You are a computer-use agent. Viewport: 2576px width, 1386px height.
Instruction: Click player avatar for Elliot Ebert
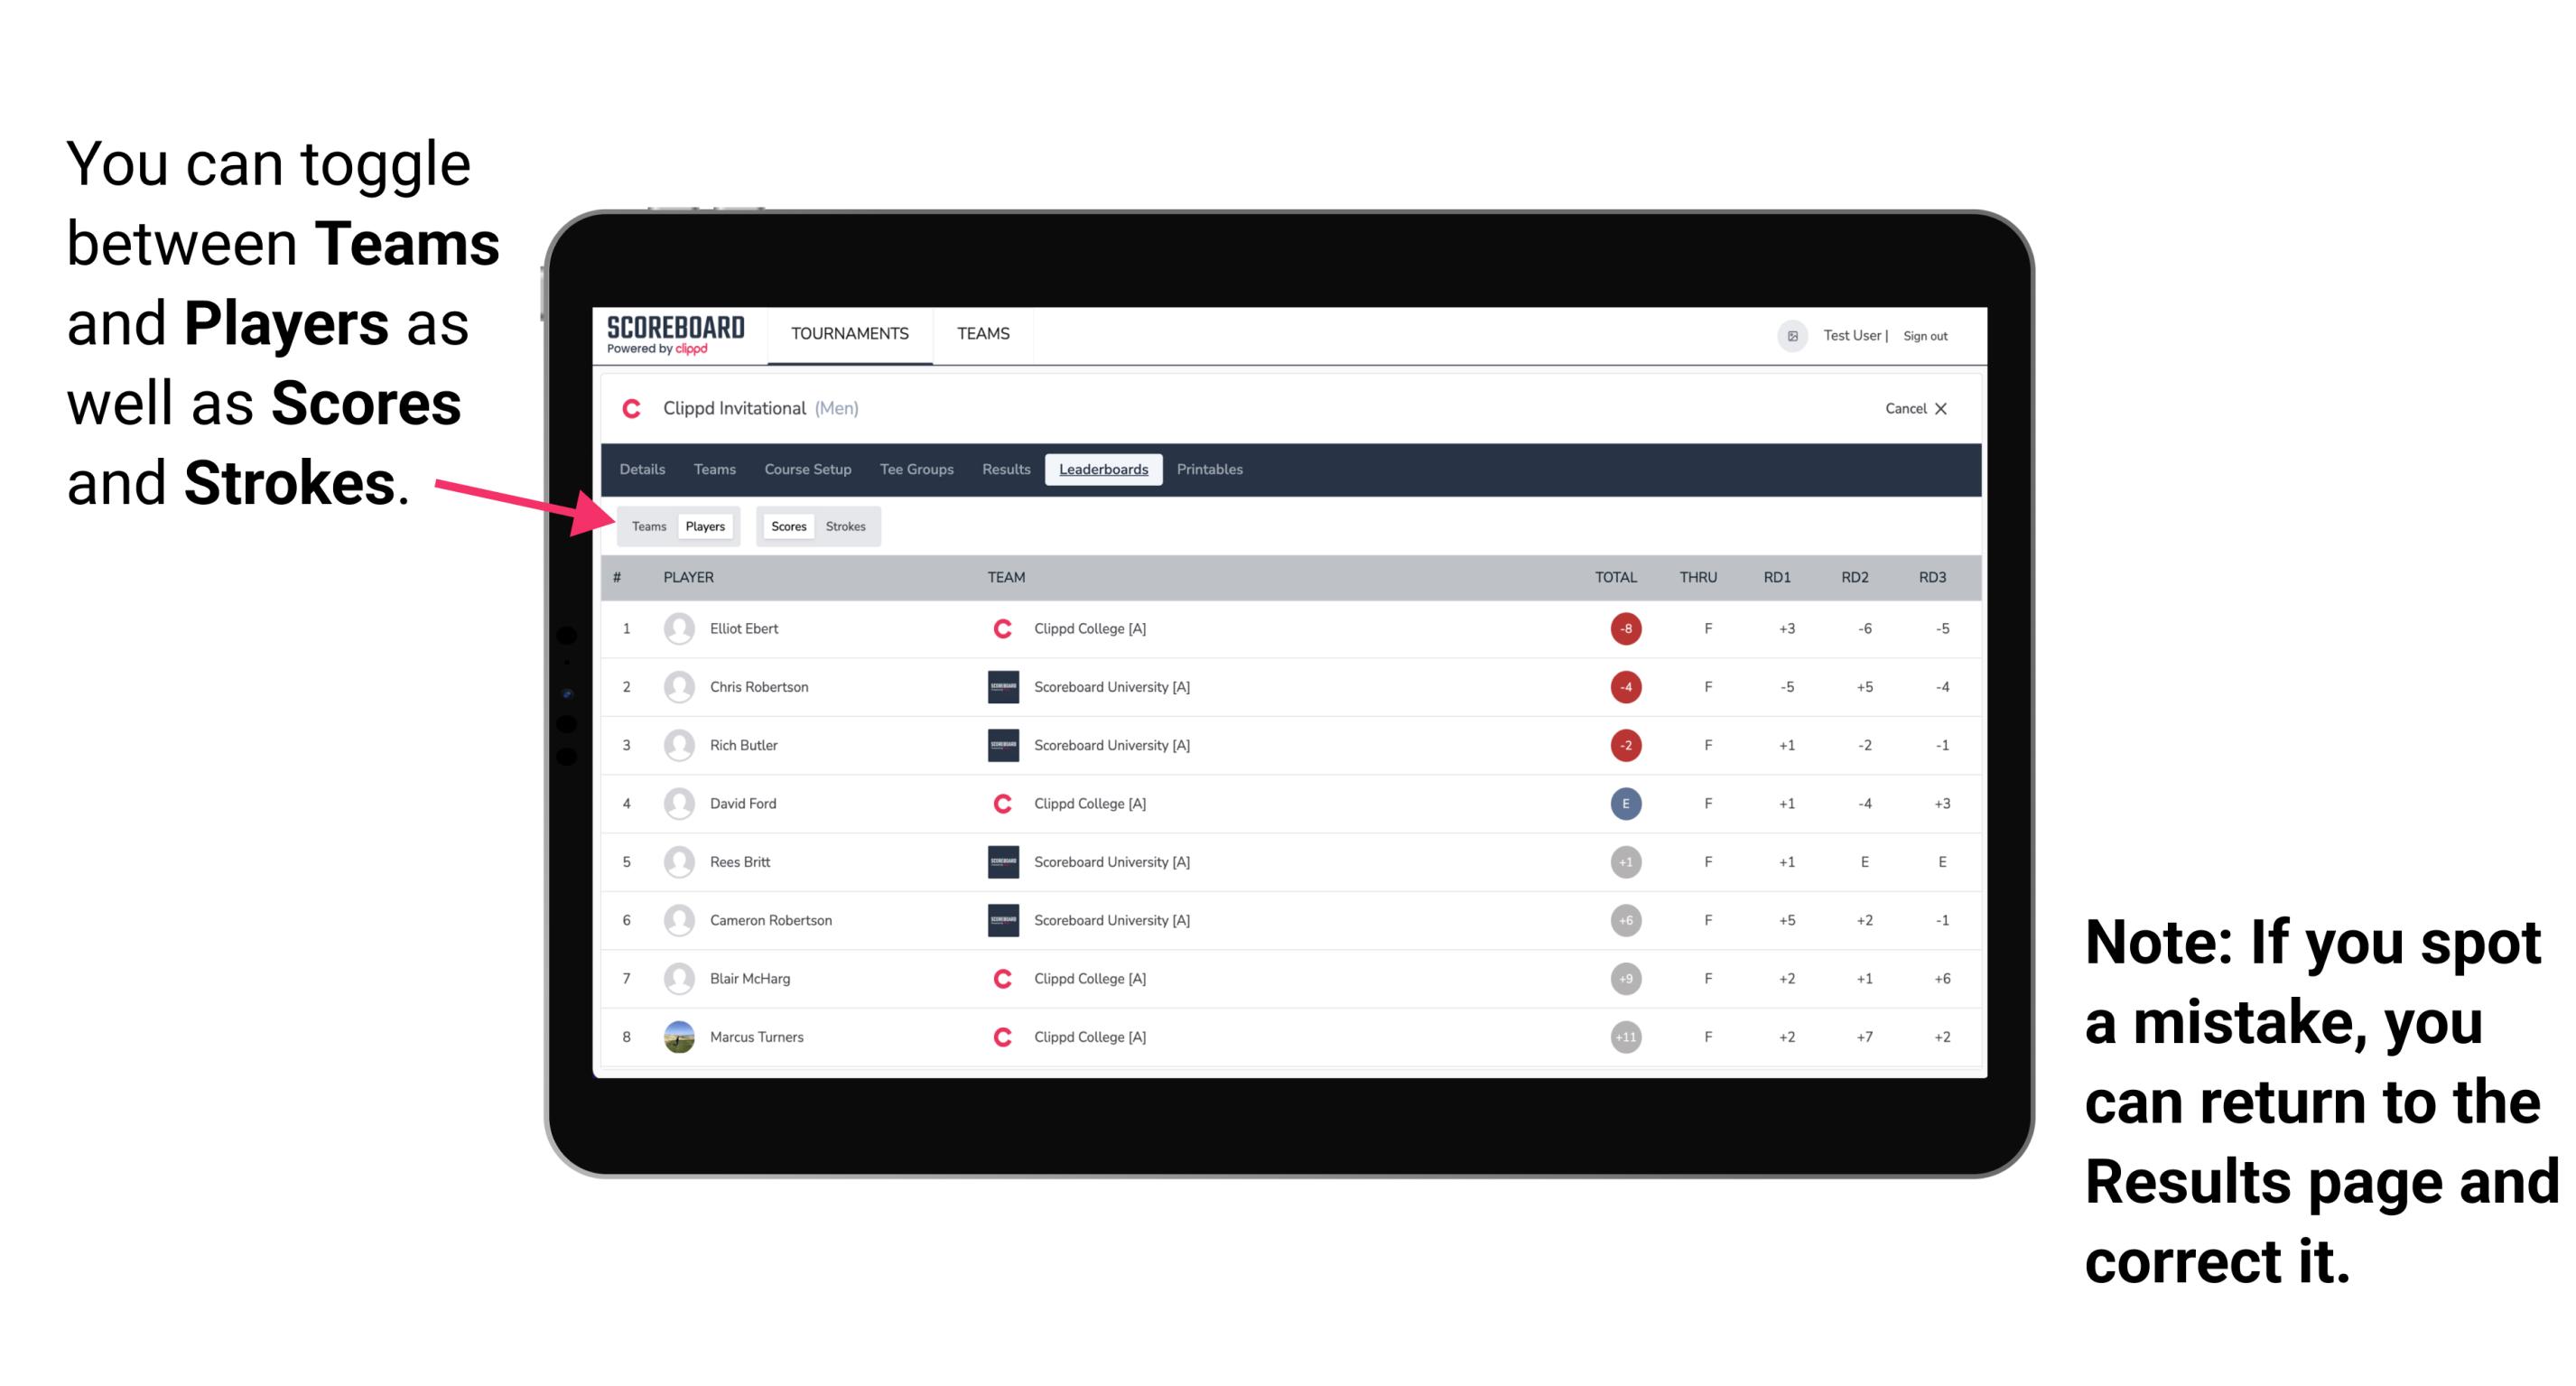click(675, 627)
